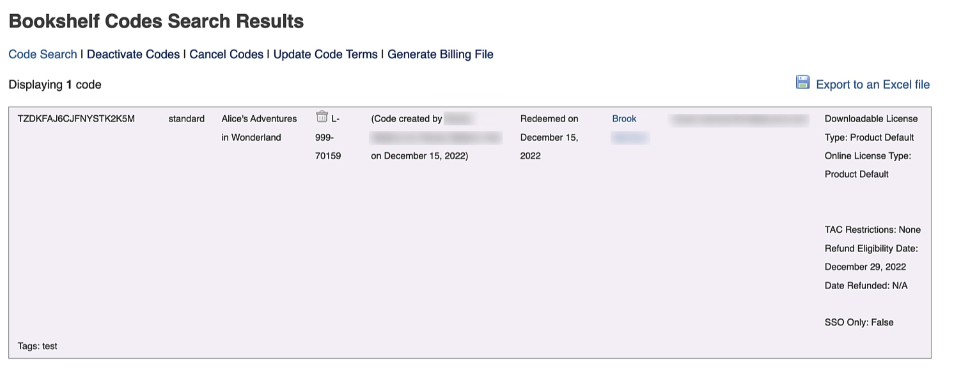Click Export to an Excel file
This screenshot has width=954, height=380.
coord(872,85)
